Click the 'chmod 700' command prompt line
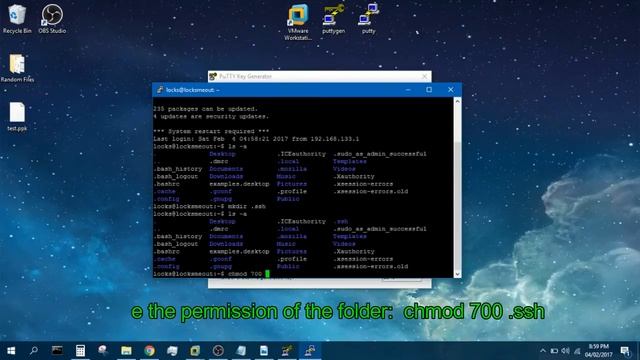Image resolution: width=640 pixels, height=360 pixels. [x=211, y=274]
